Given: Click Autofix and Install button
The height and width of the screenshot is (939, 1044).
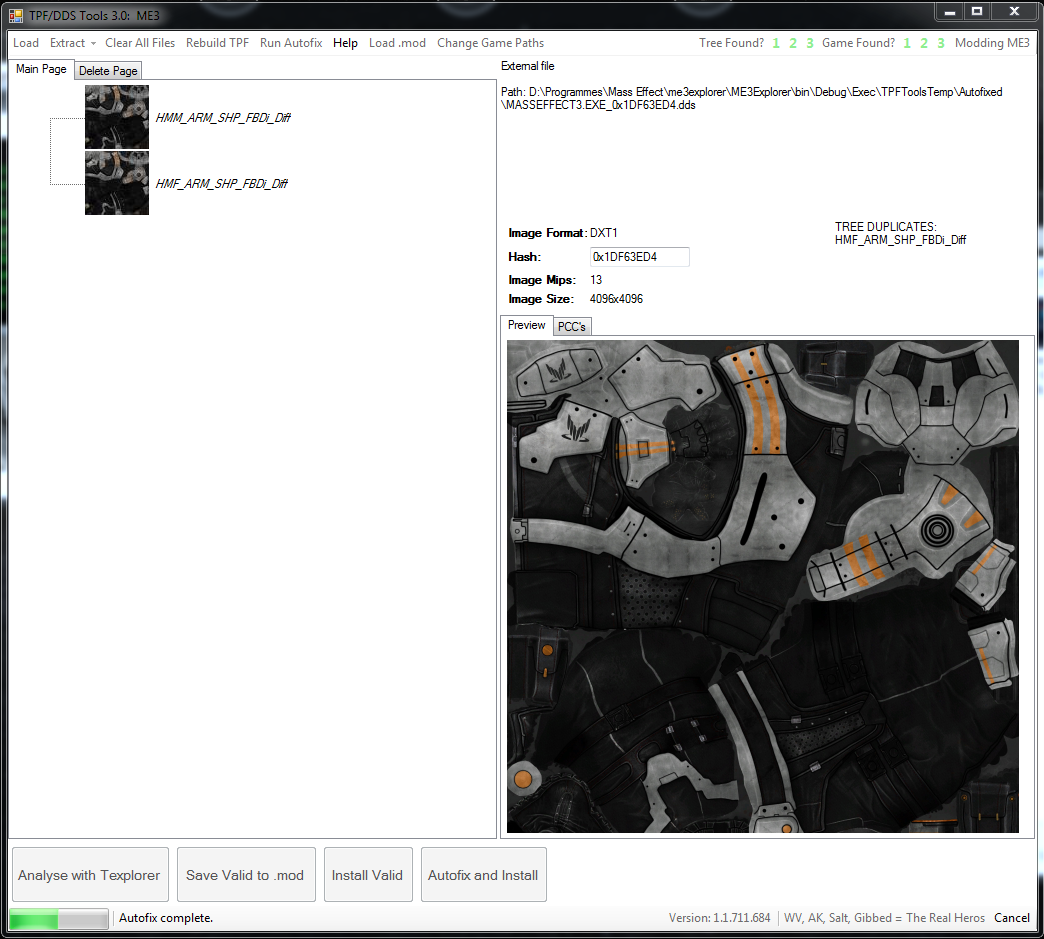Looking at the screenshot, I should (x=483, y=875).
